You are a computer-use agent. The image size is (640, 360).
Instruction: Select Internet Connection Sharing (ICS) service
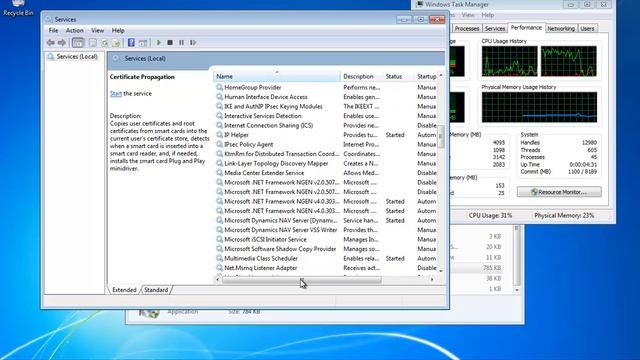tap(269, 125)
